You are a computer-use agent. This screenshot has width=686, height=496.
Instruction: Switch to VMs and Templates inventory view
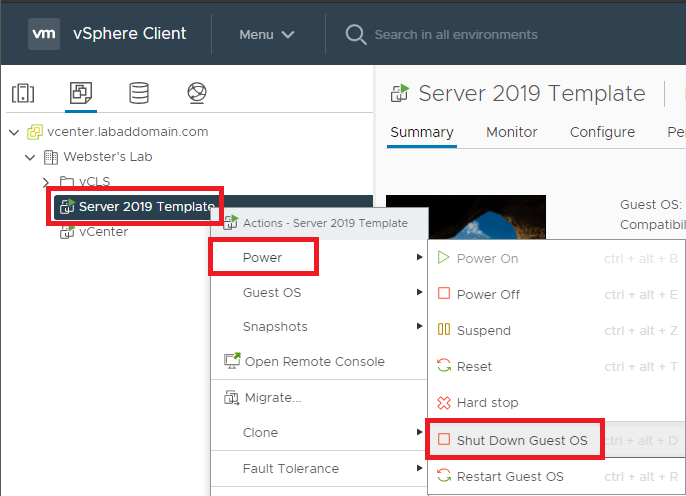(80, 94)
